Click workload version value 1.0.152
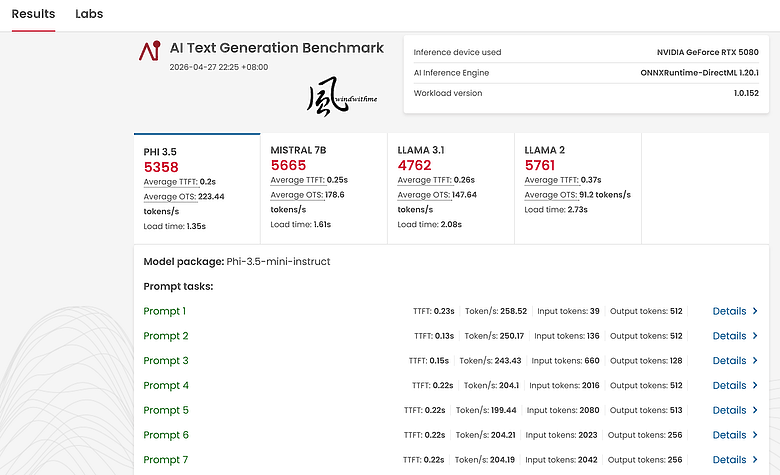 (x=746, y=93)
